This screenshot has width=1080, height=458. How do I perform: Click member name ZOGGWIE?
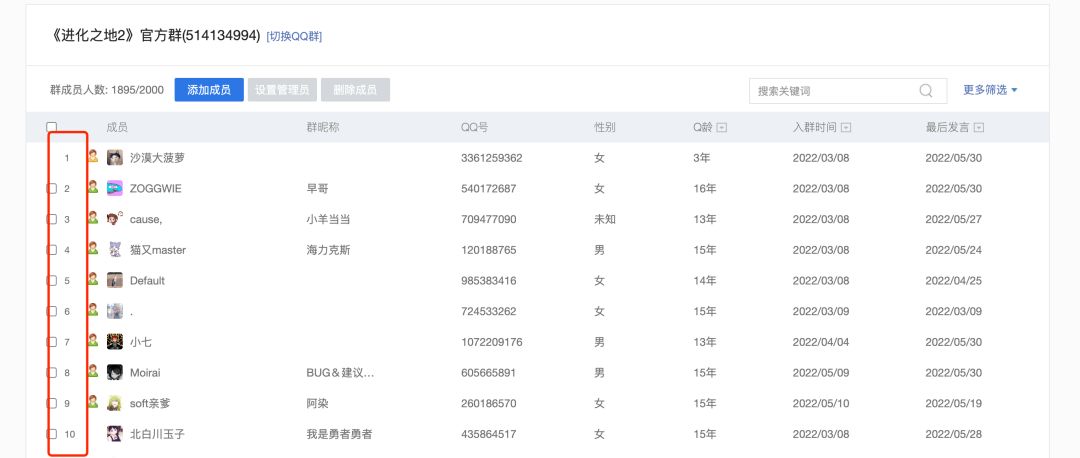coord(156,188)
